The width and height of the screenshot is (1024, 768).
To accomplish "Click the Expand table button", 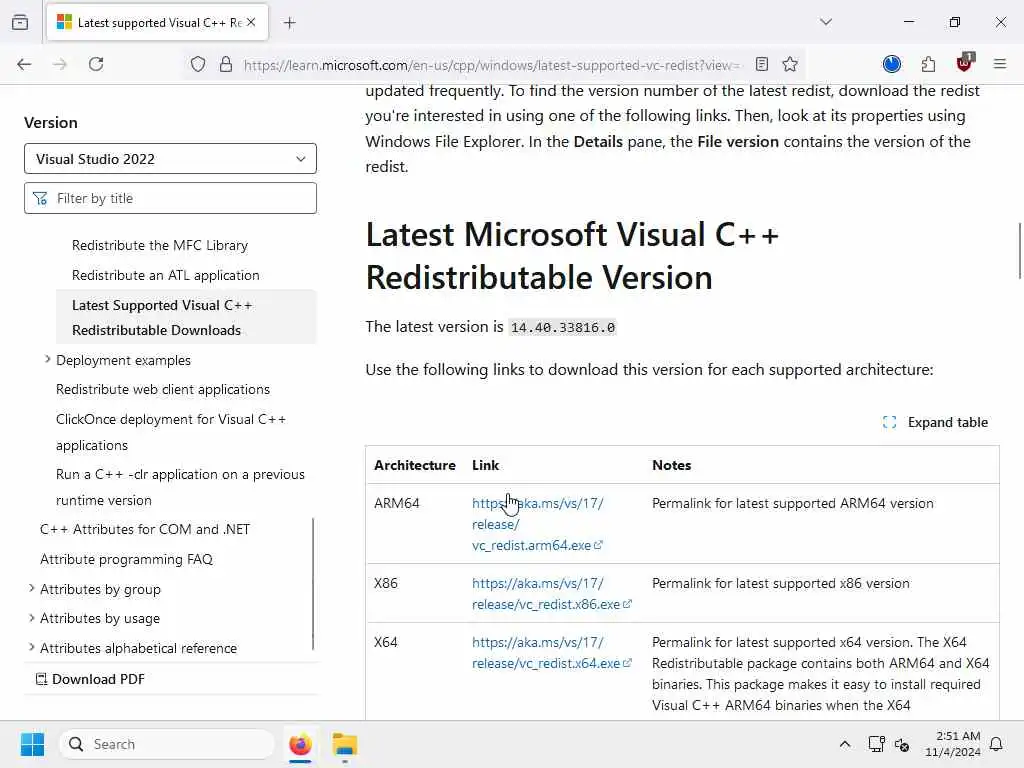I will coord(935,423).
